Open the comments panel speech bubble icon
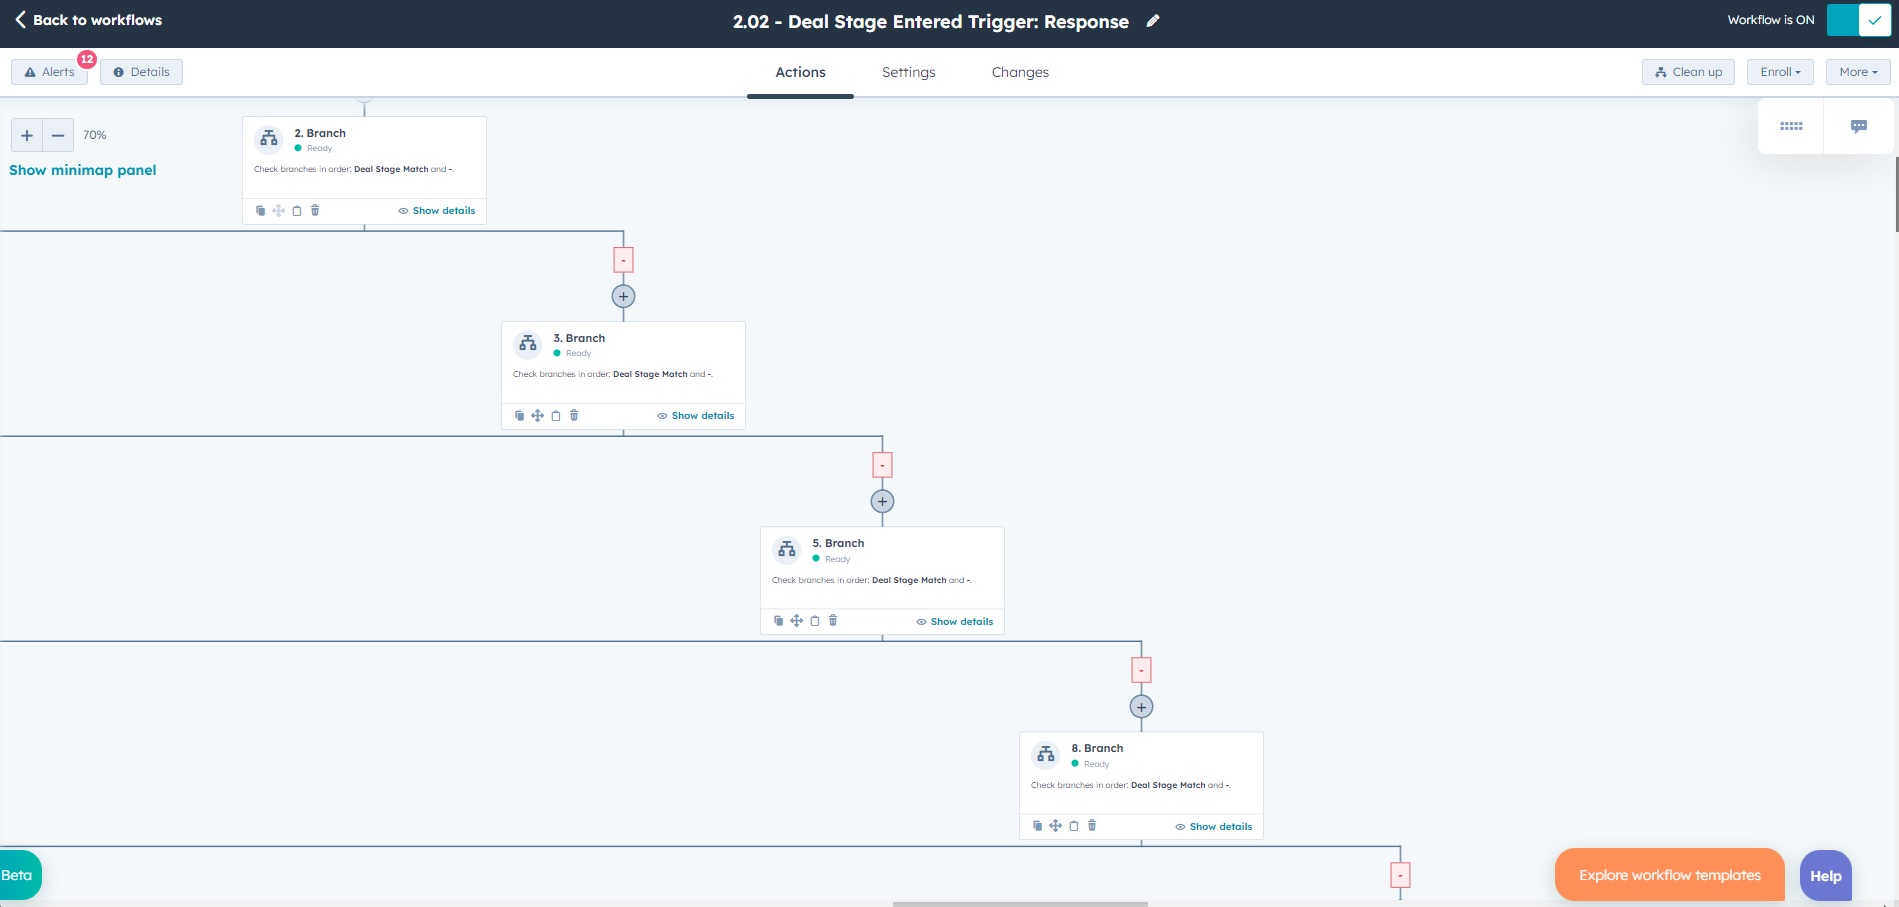Viewport: 1899px width, 907px height. pyautogui.click(x=1858, y=126)
